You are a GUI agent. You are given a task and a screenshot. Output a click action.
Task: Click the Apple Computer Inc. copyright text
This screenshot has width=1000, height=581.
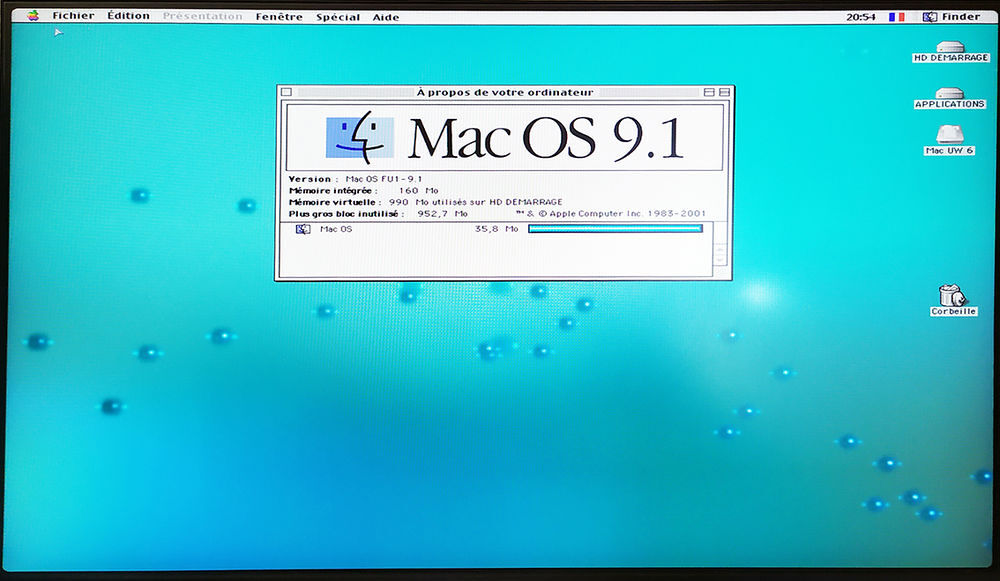[x=611, y=214]
